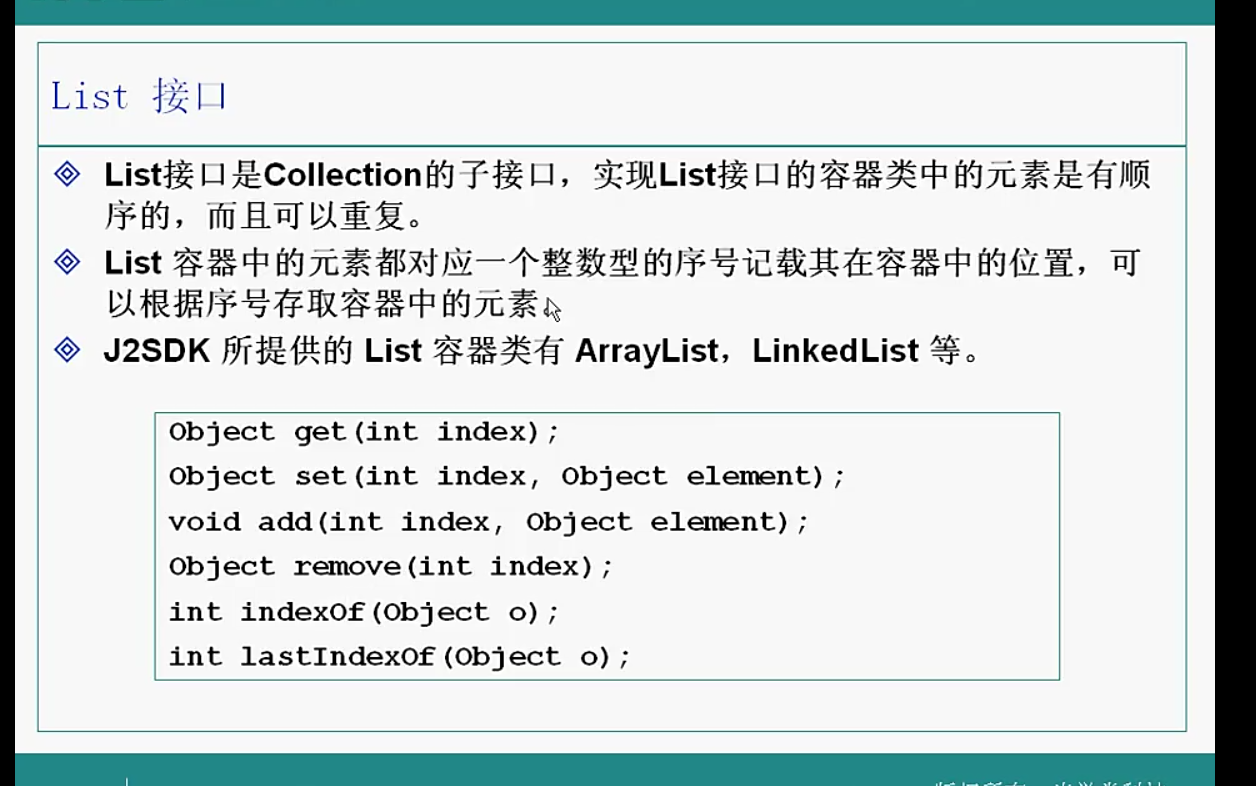The image size is (1256, 786).
Task: Click the code line "Object remove(int index);"
Action: (391, 567)
